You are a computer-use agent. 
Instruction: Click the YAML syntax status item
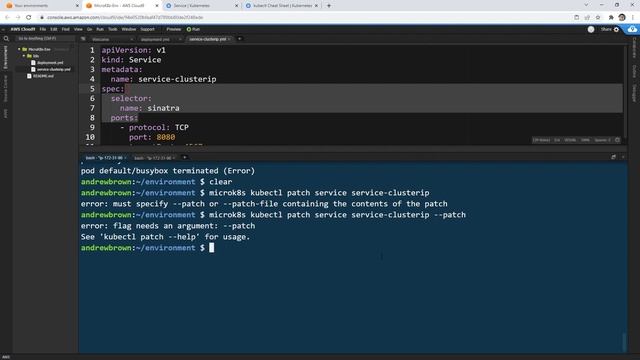[x=570, y=140]
